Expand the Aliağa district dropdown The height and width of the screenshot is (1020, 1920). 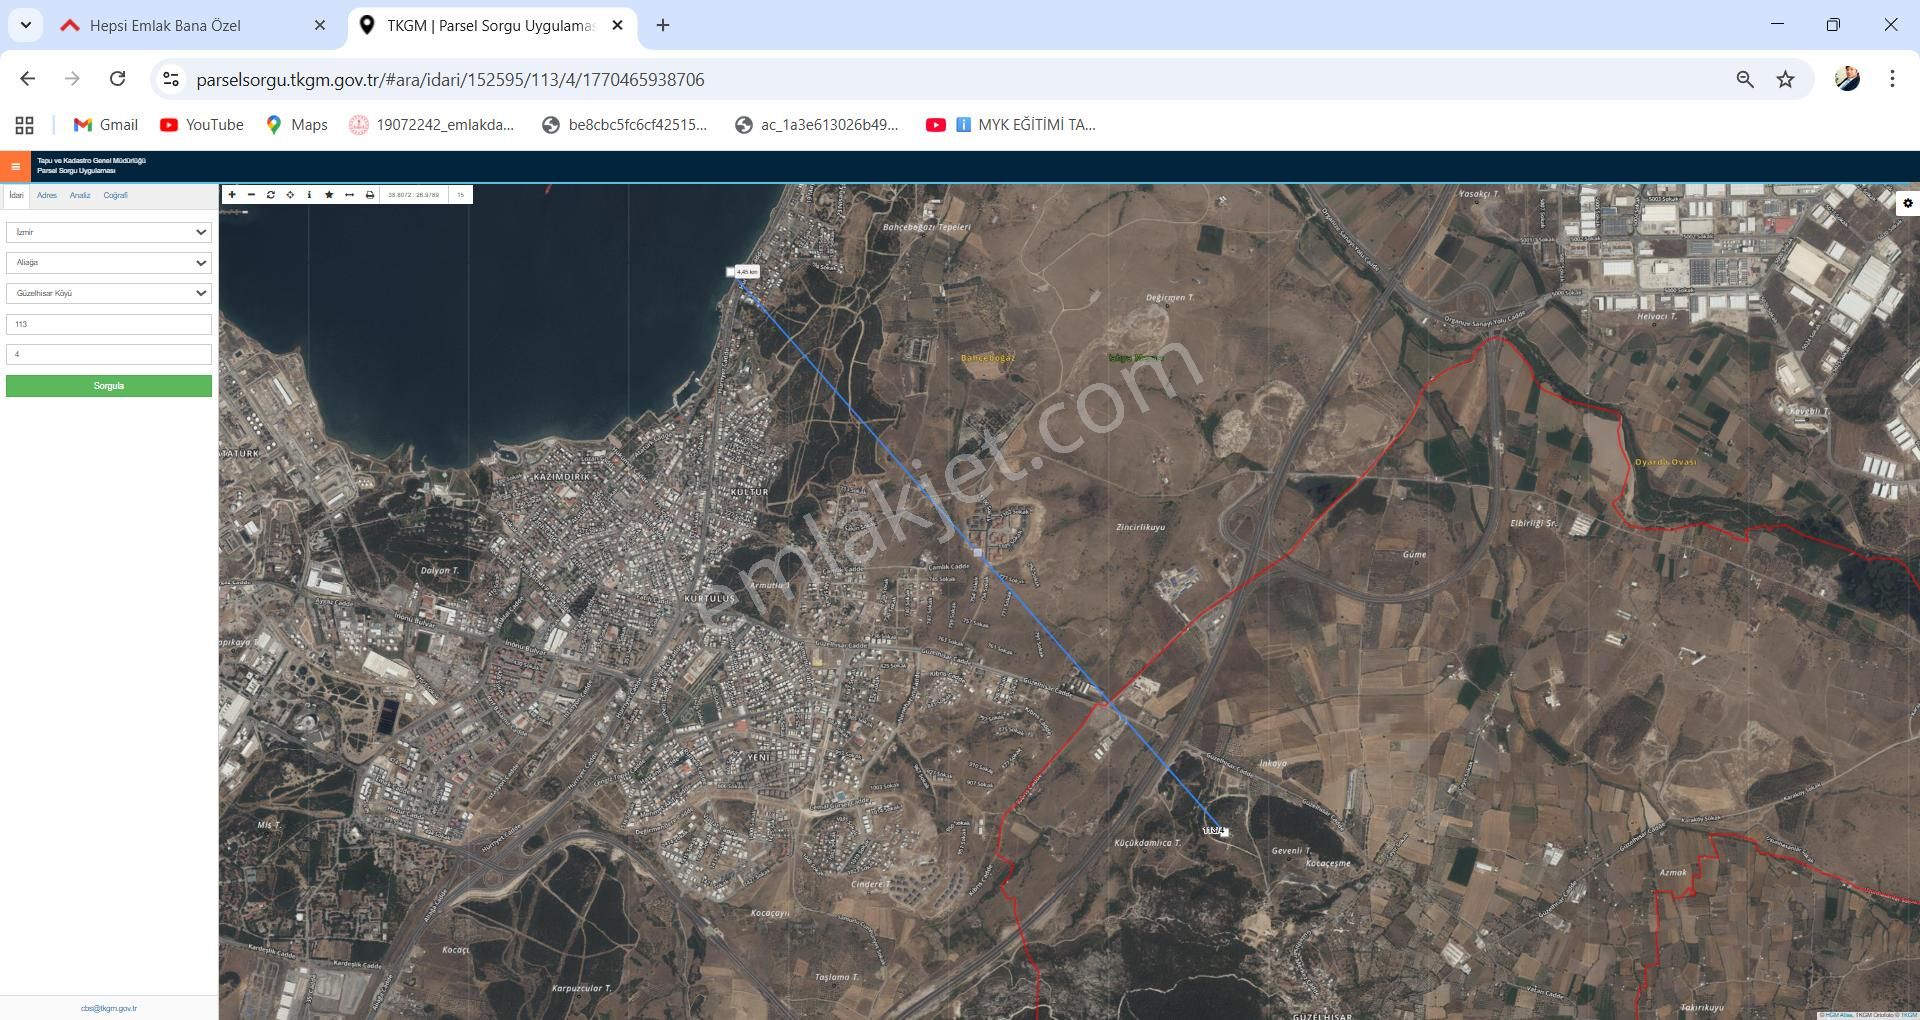click(x=108, y=263)
